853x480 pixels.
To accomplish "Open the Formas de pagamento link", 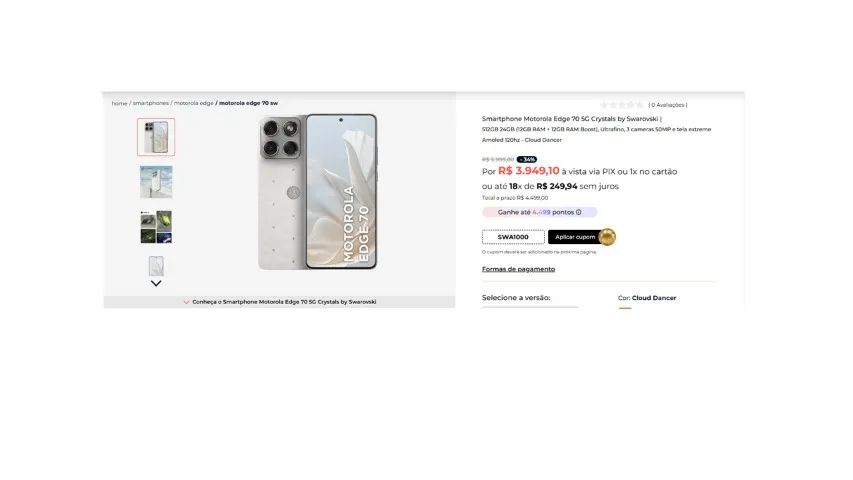I will [518, 269].
